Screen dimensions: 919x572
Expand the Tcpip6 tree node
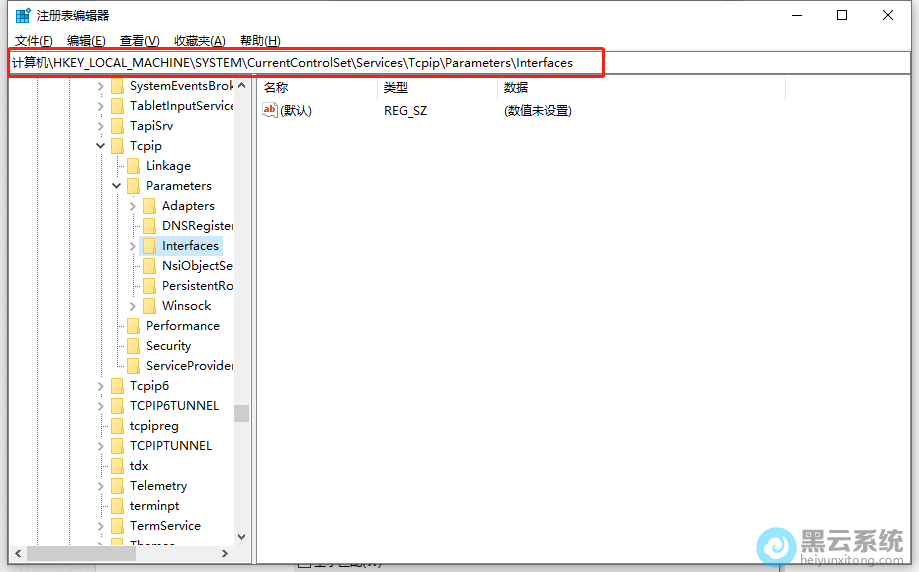coord(101,386)
